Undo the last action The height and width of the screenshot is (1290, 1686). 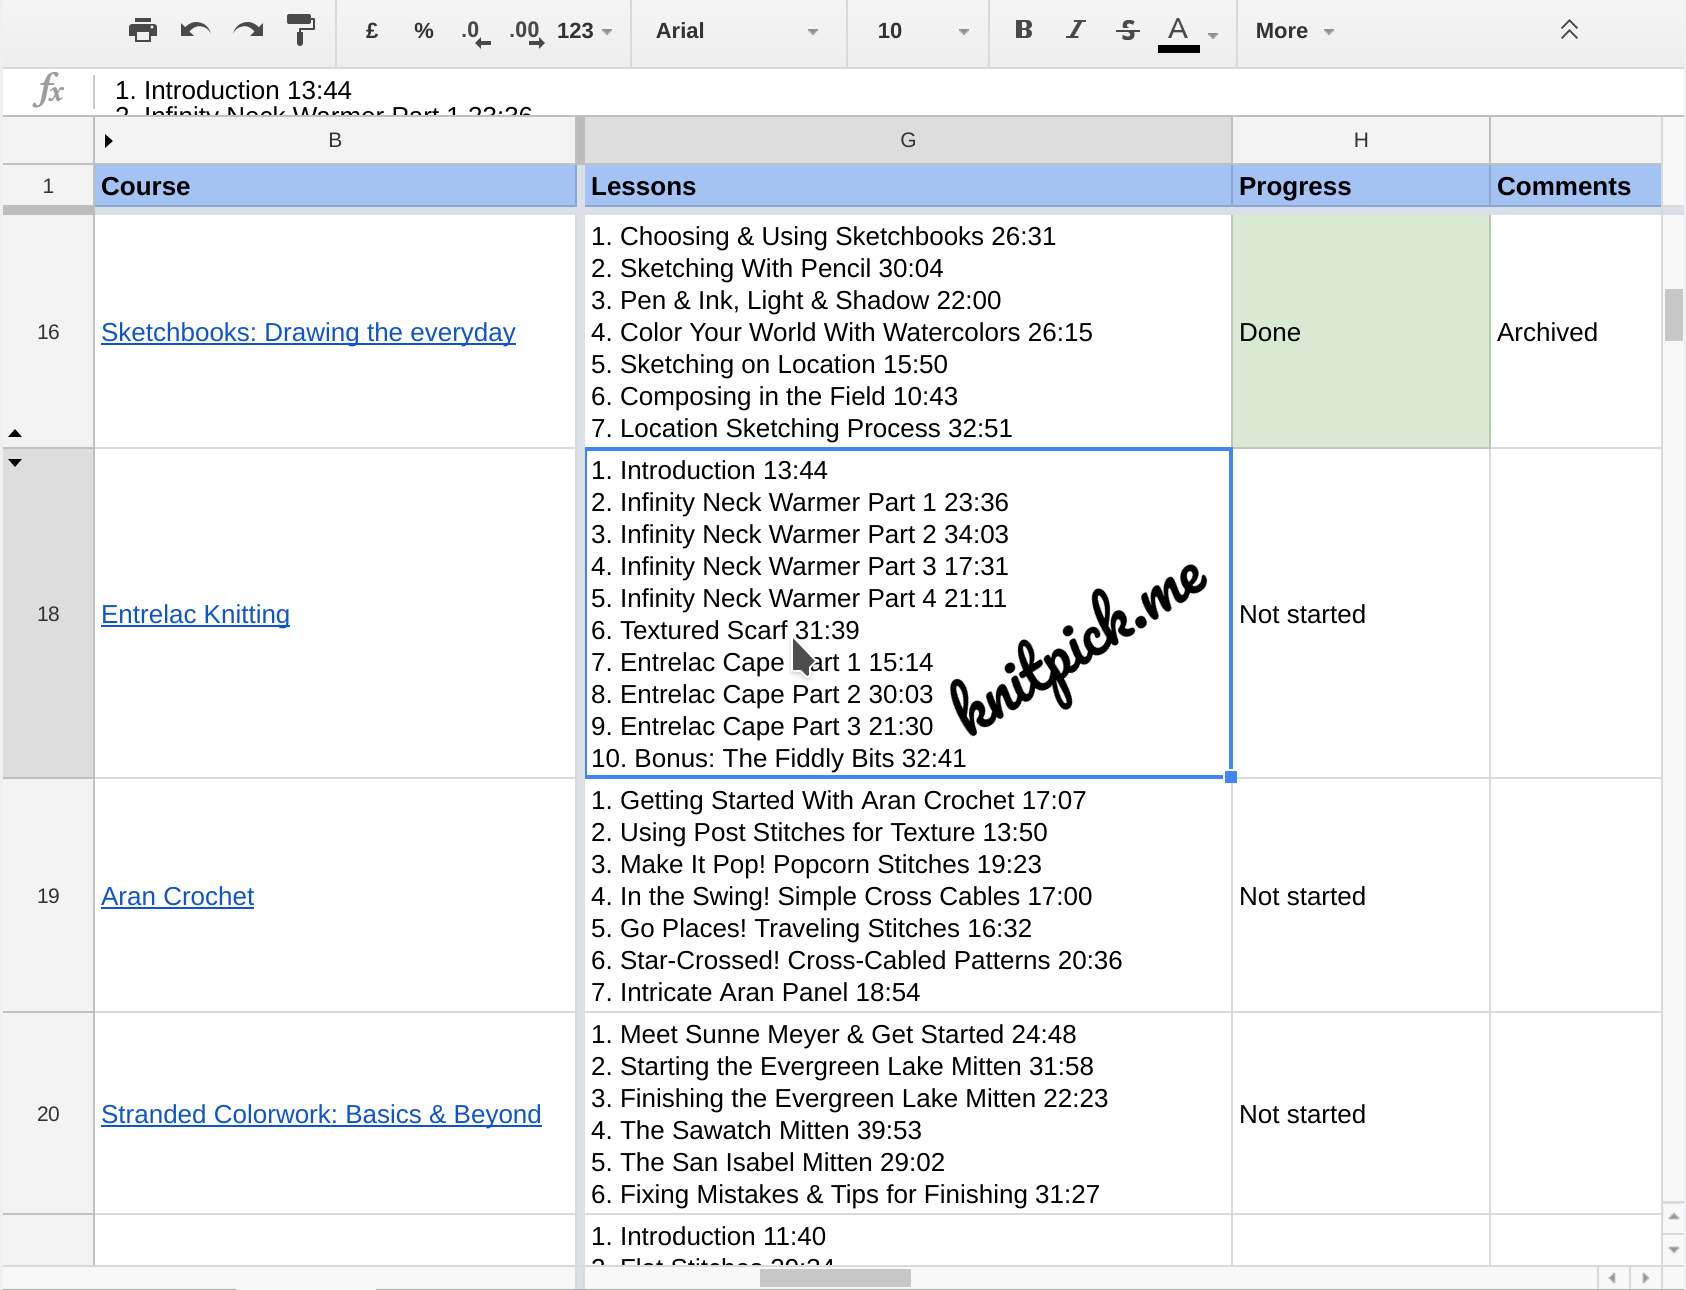coord(195,31)
